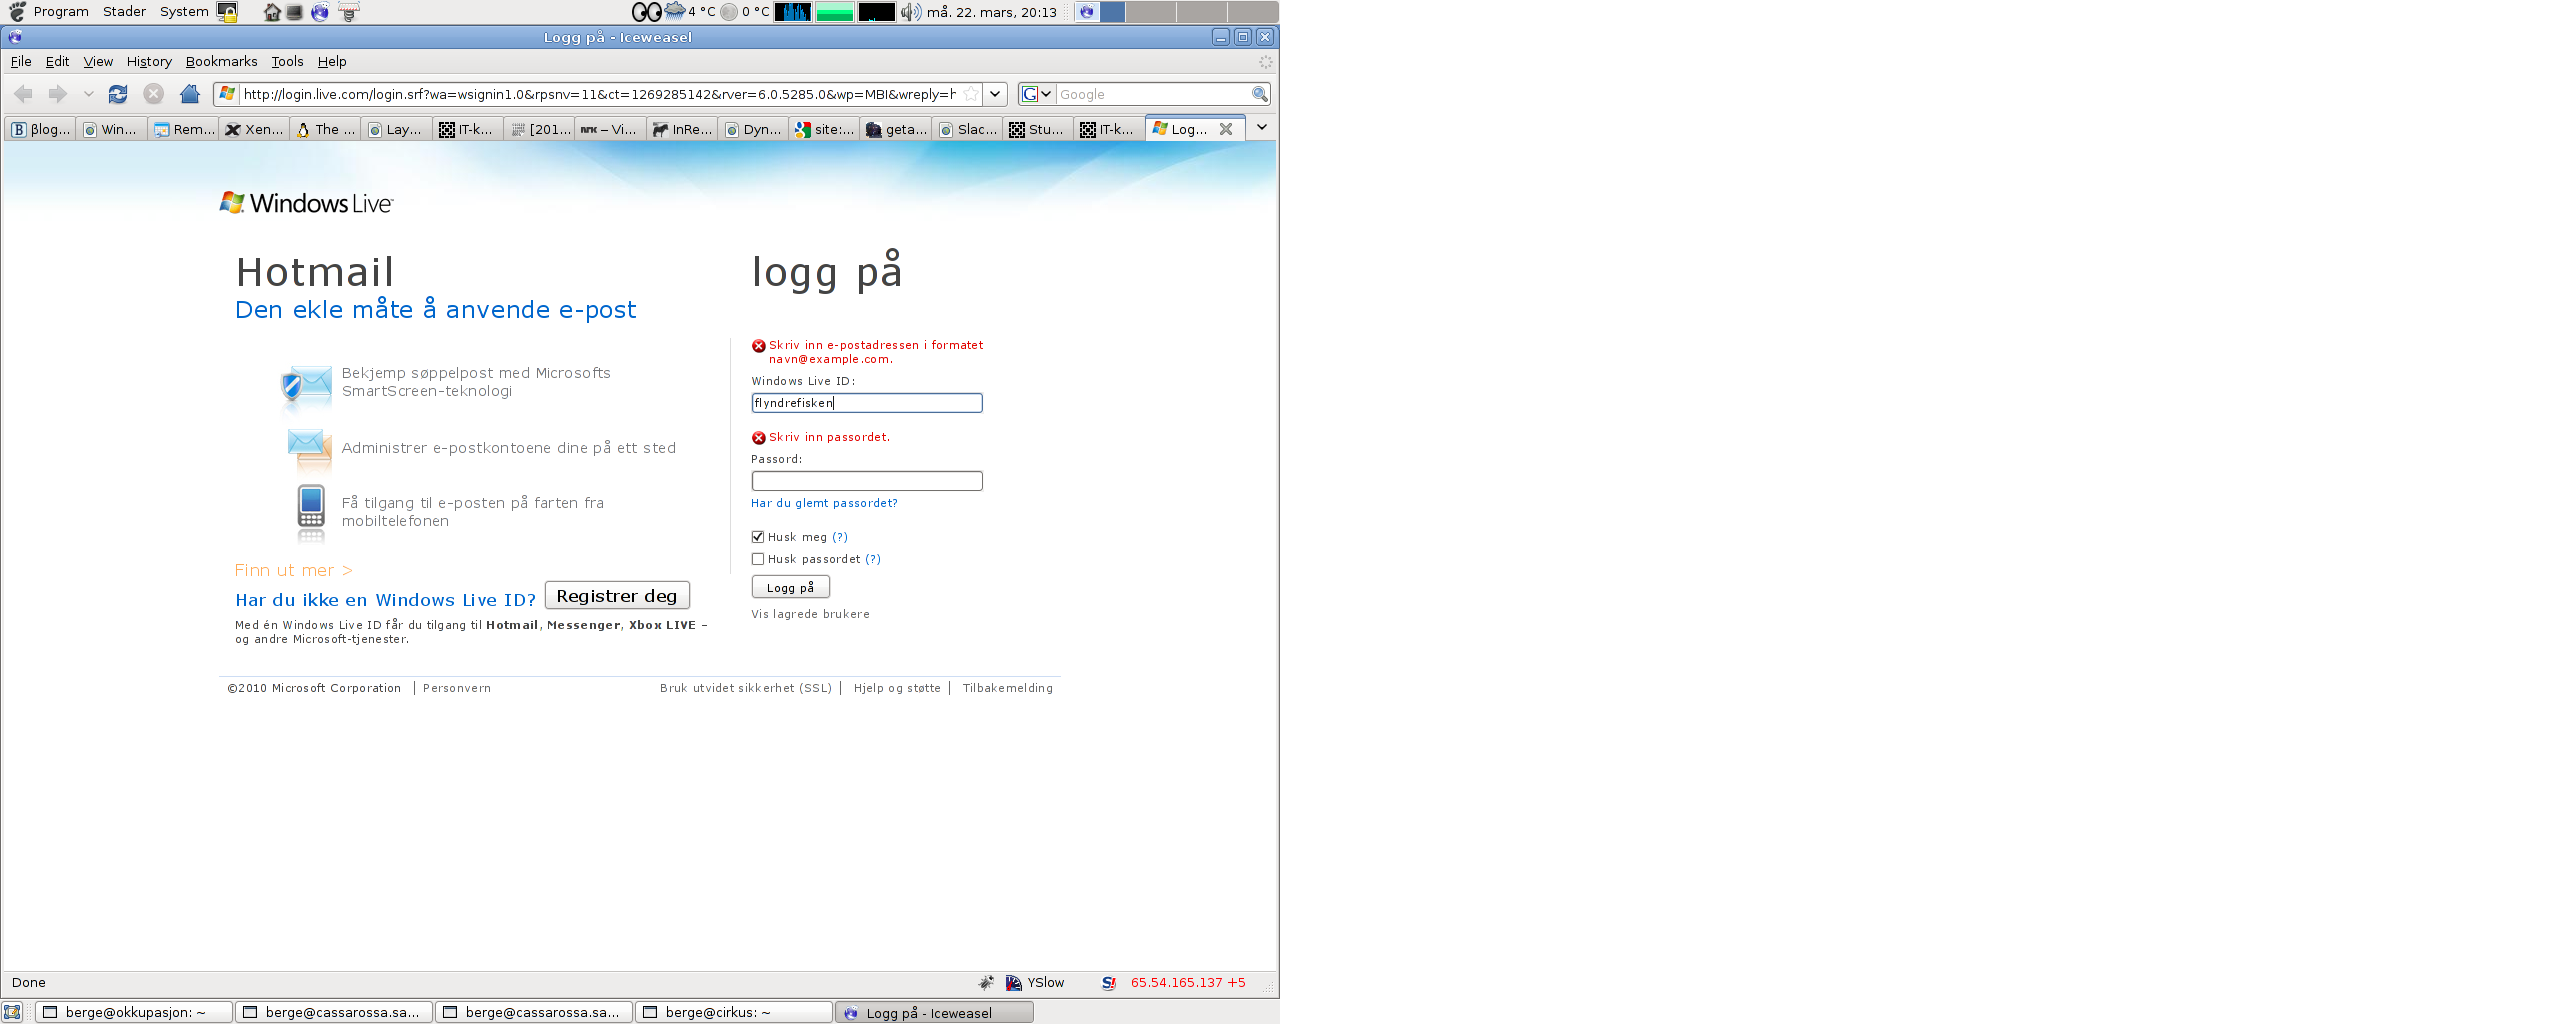This screenshot has width=2560, height=1024.
Task: Open the Personvern footer link
Action: [x=457, y=688]
